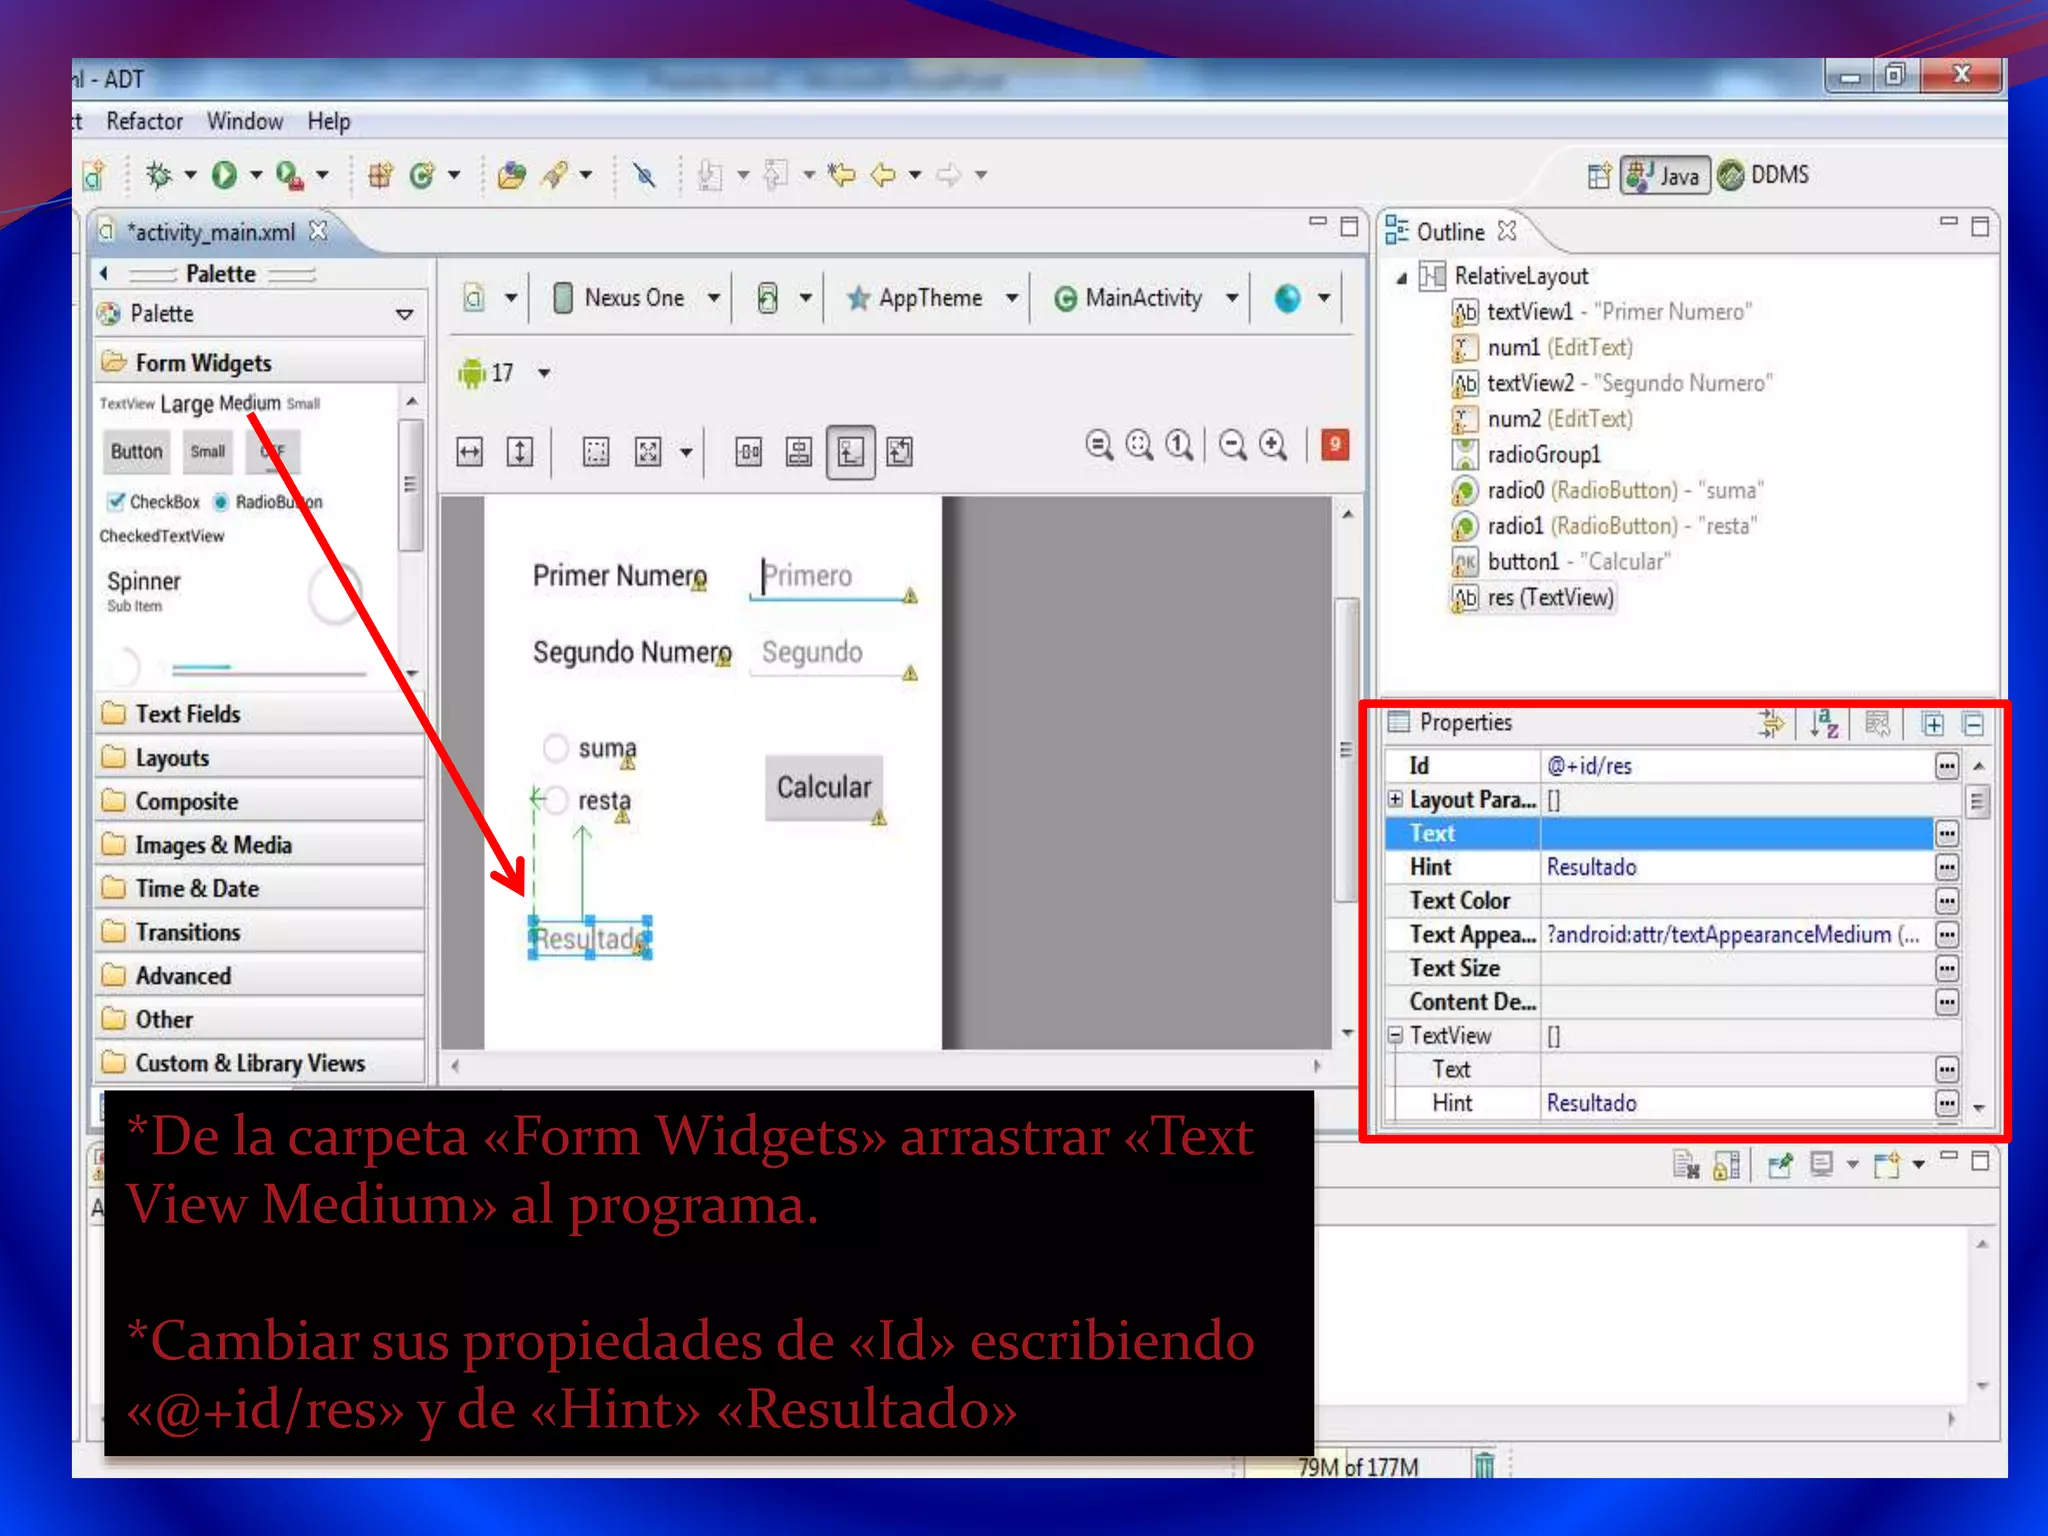This screenshot has width=2048, height=1536.
Task: Click collapse all icon in Properties panel
Action: tap(1973, 724)
